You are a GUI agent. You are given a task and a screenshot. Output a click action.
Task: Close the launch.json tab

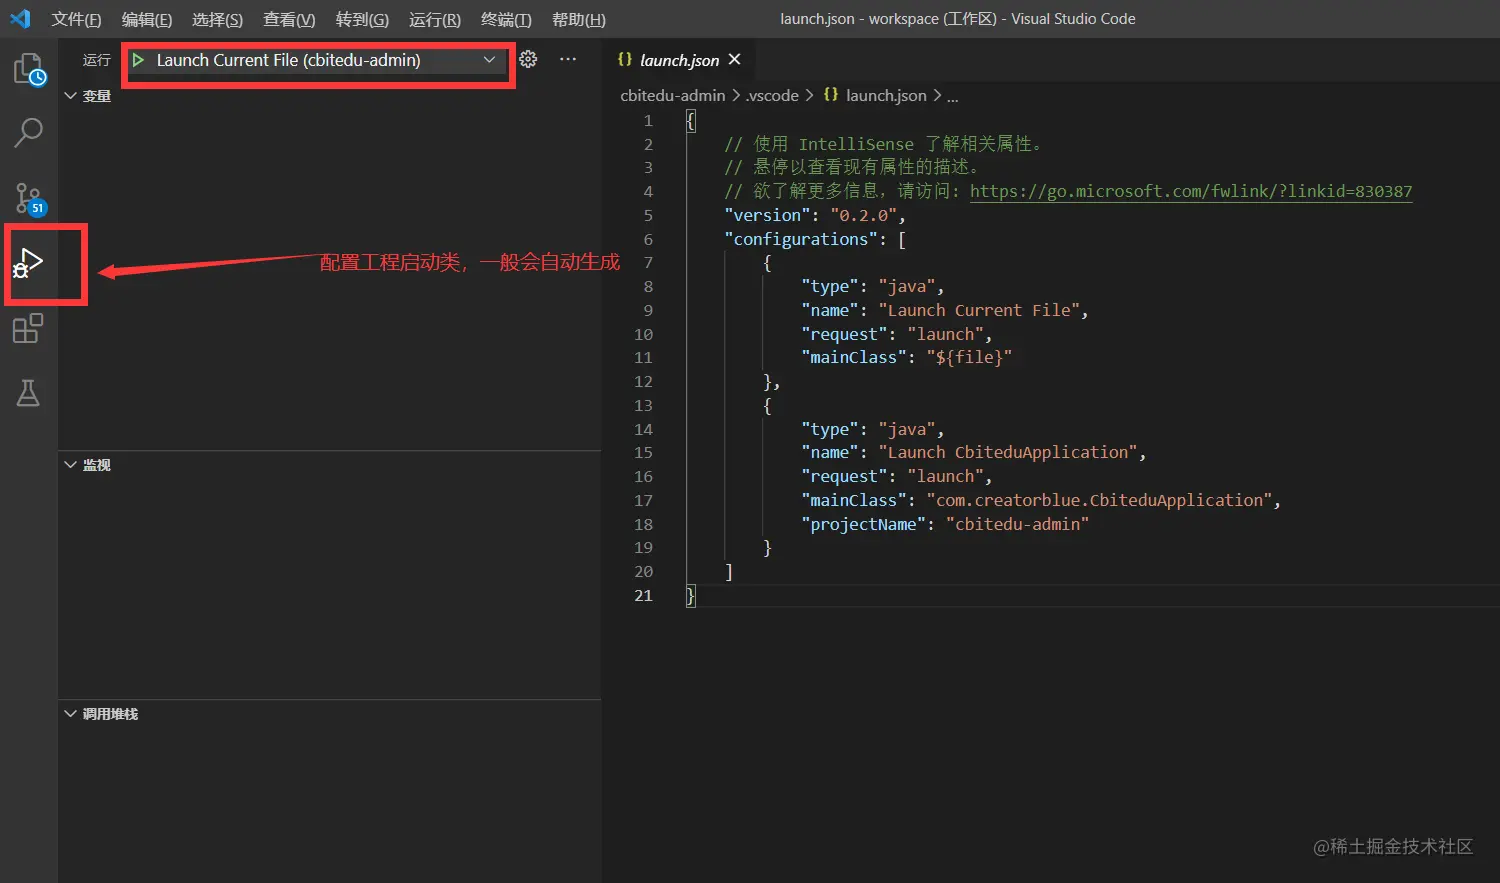(x=735, y=60)
